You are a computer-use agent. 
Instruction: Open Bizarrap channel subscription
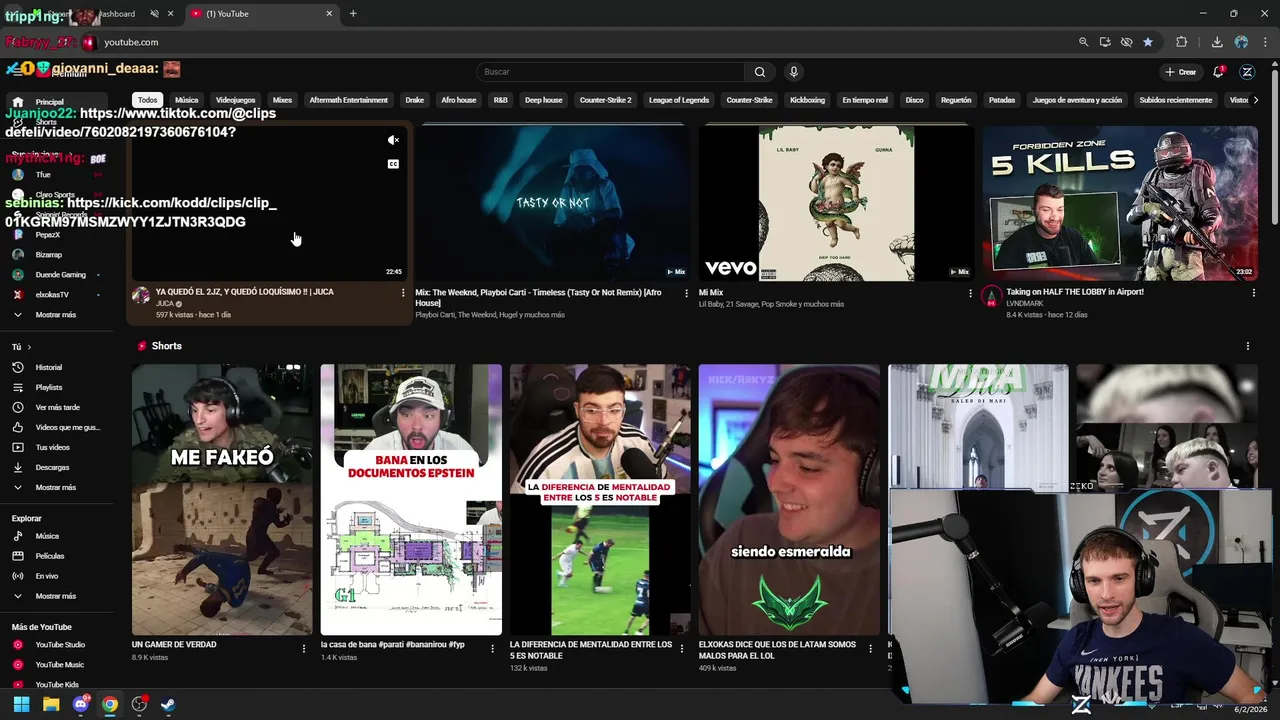(x=48, y=255)
